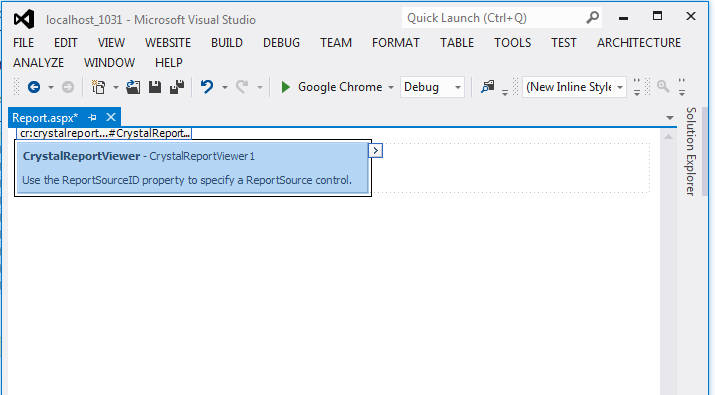The width and height of the screenshot is (715, 395).
Task: Open the Solution Explorer side panel
Action: [x=691, y=151]
